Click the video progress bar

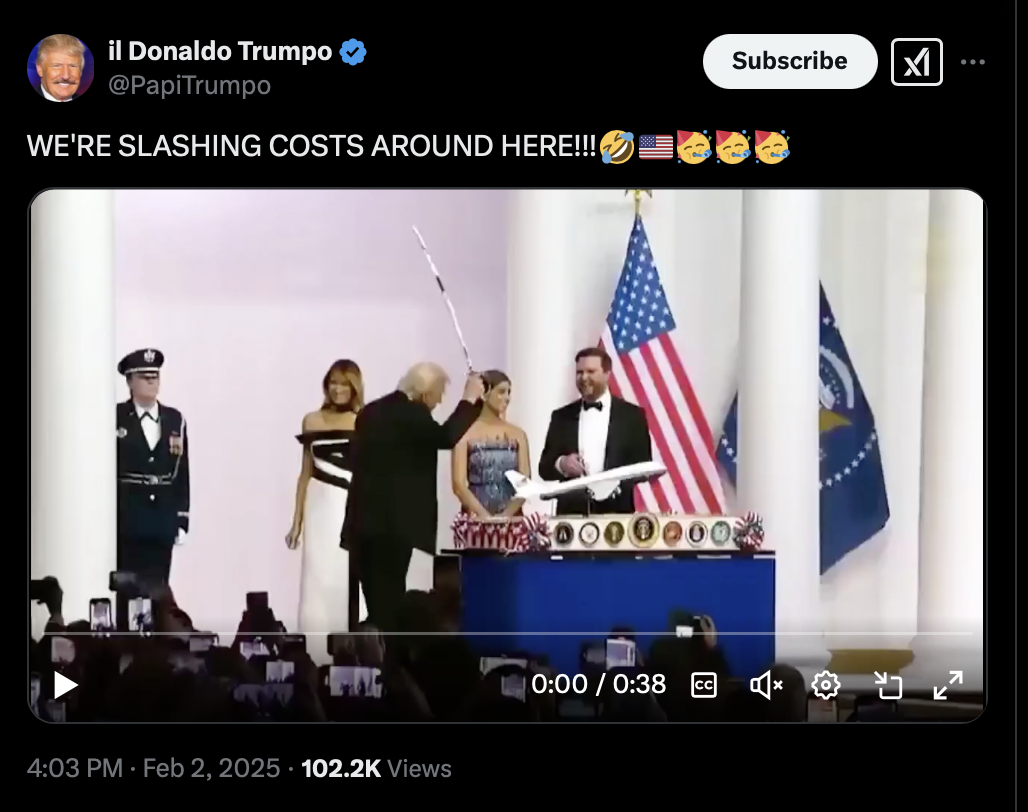coord(507,634)
